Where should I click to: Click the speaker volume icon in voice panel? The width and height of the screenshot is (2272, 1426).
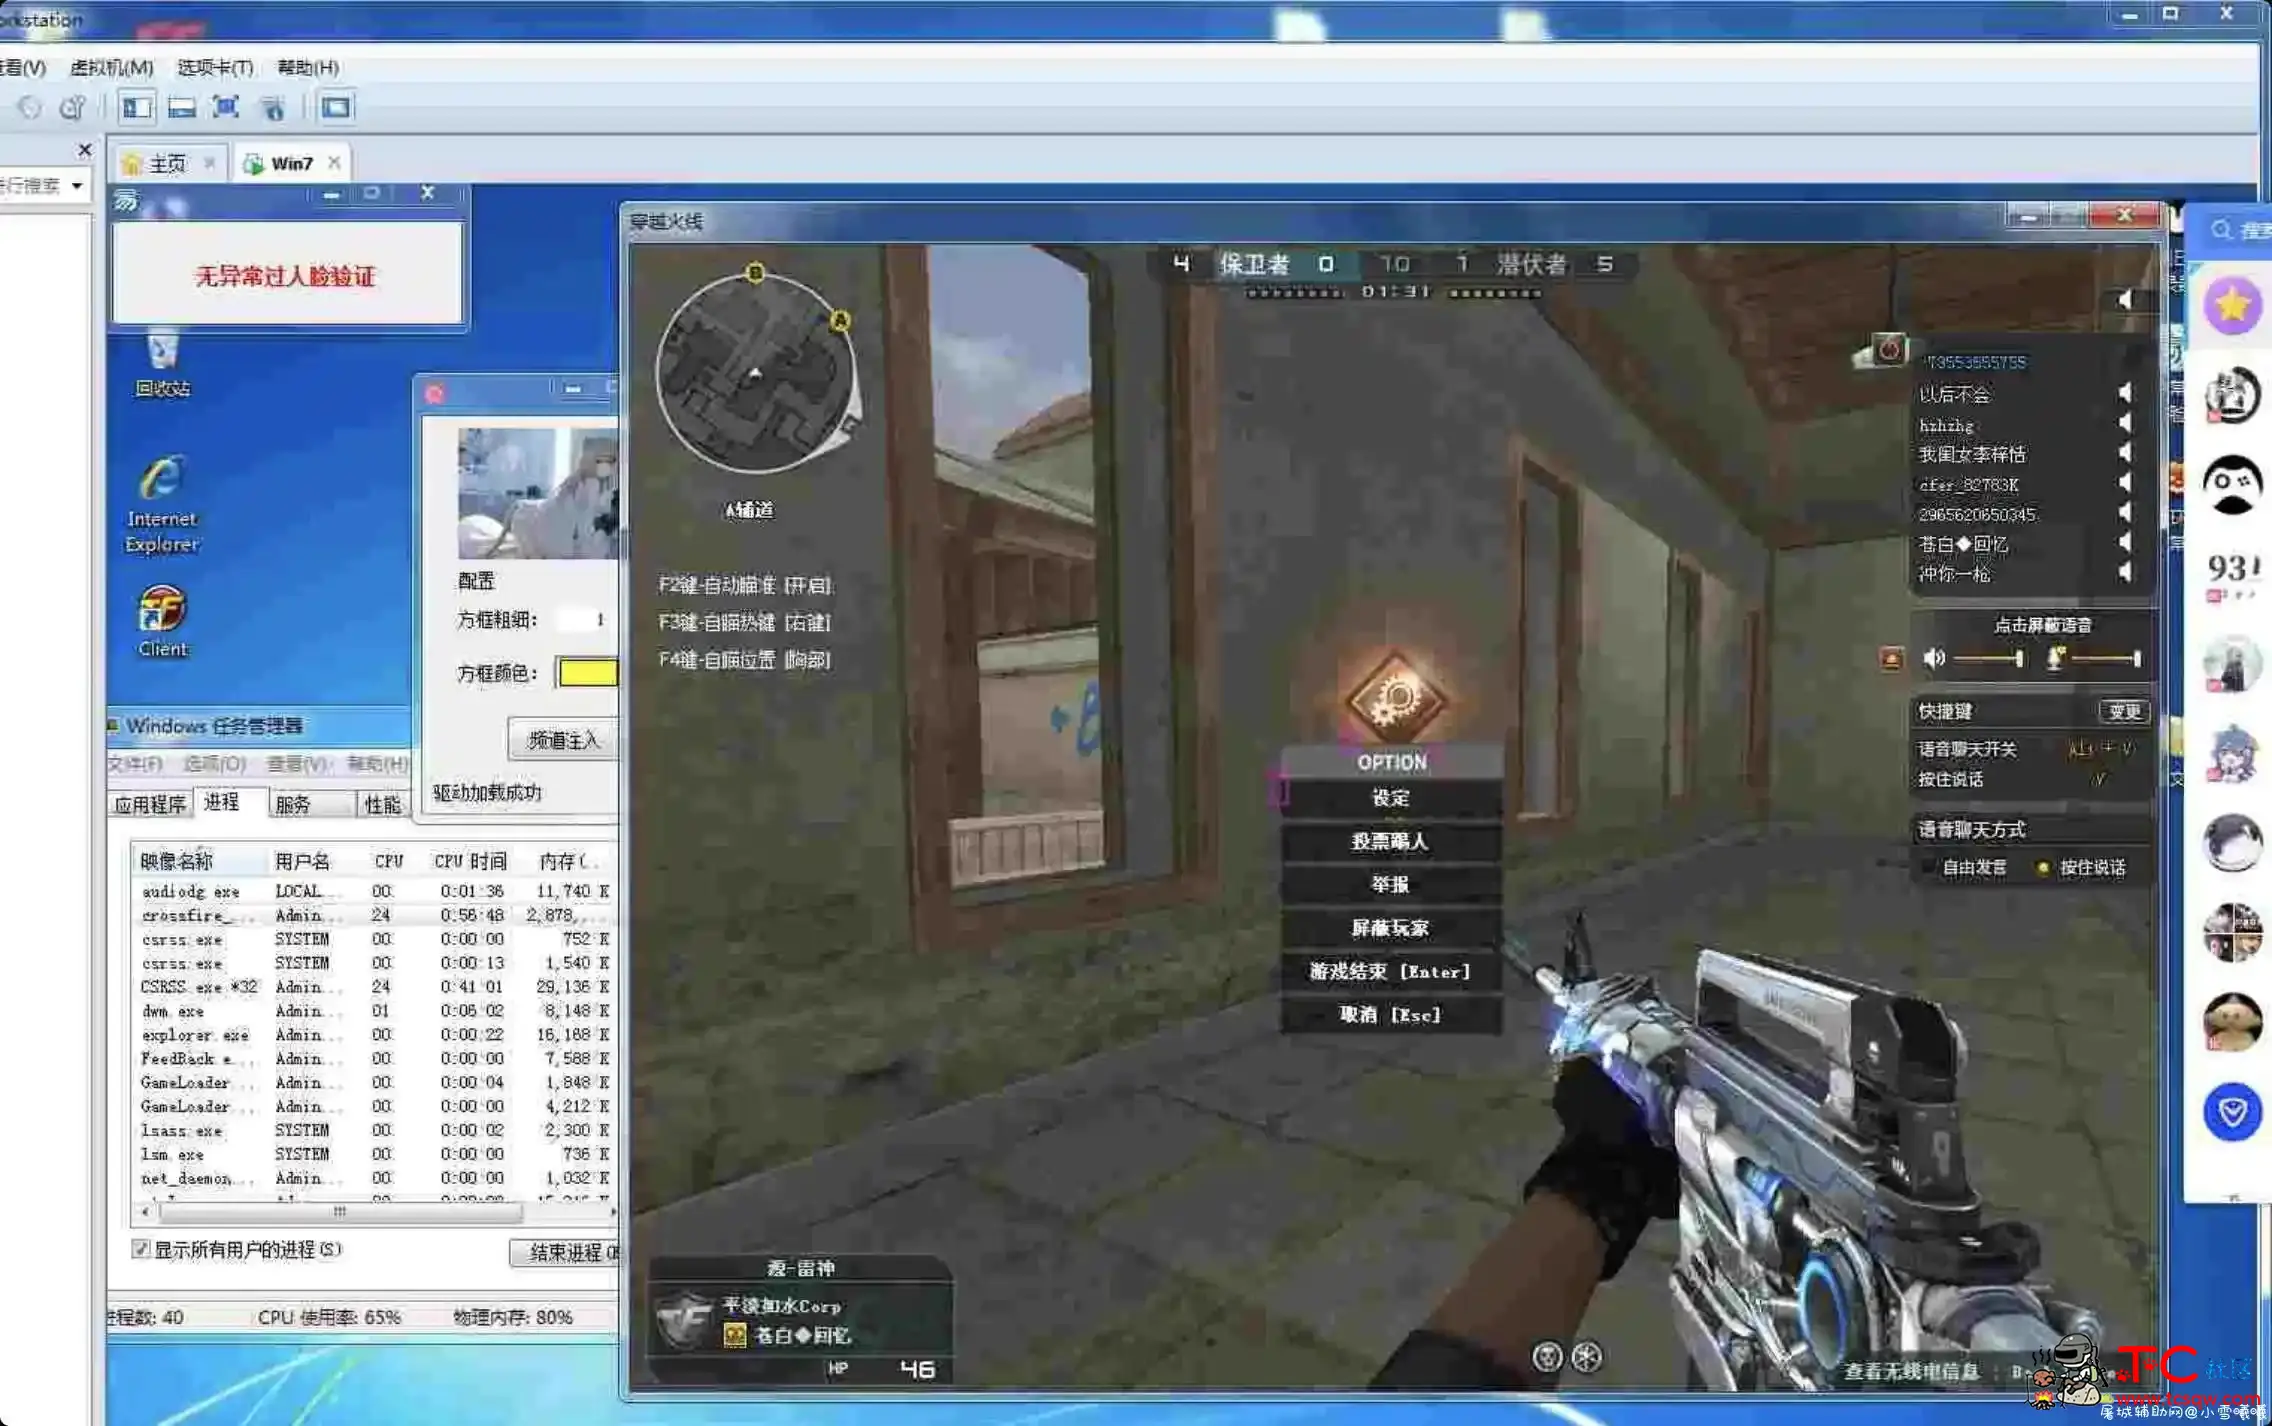(x=1935, y=658)
